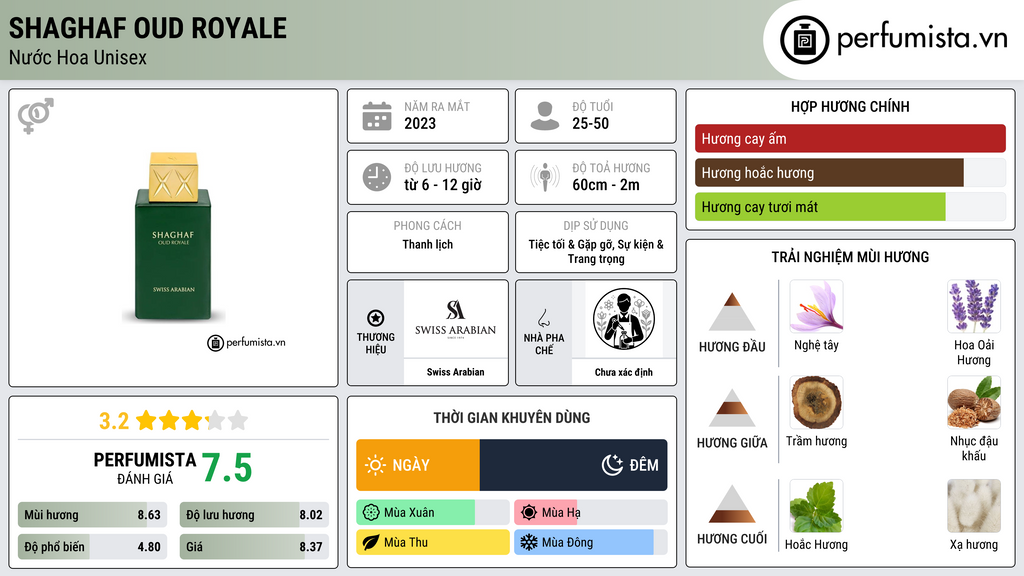Click the Xạ hương musk image
1024x576 pixels.
click(x=974, y=506)
